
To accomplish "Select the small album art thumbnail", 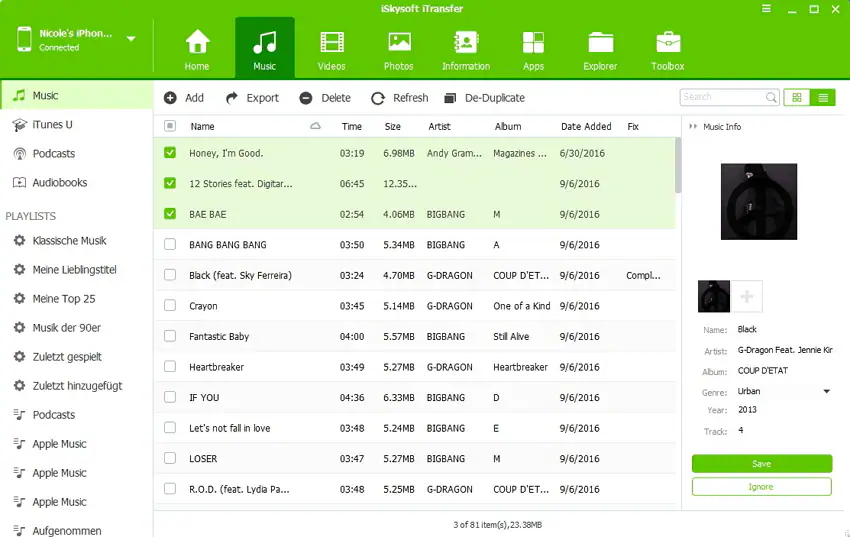I will point(713,296).
